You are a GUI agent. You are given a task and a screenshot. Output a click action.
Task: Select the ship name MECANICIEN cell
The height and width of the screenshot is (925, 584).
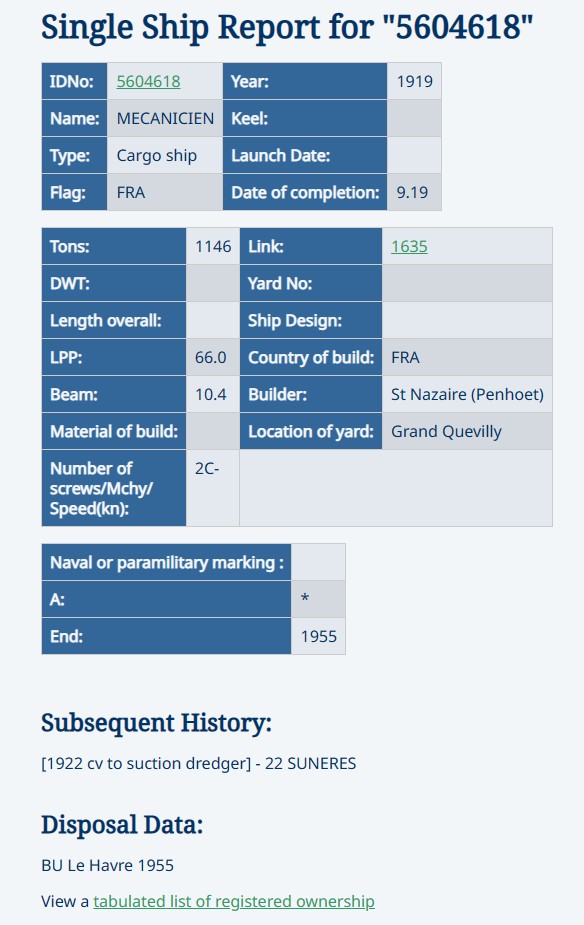(165, 119)
